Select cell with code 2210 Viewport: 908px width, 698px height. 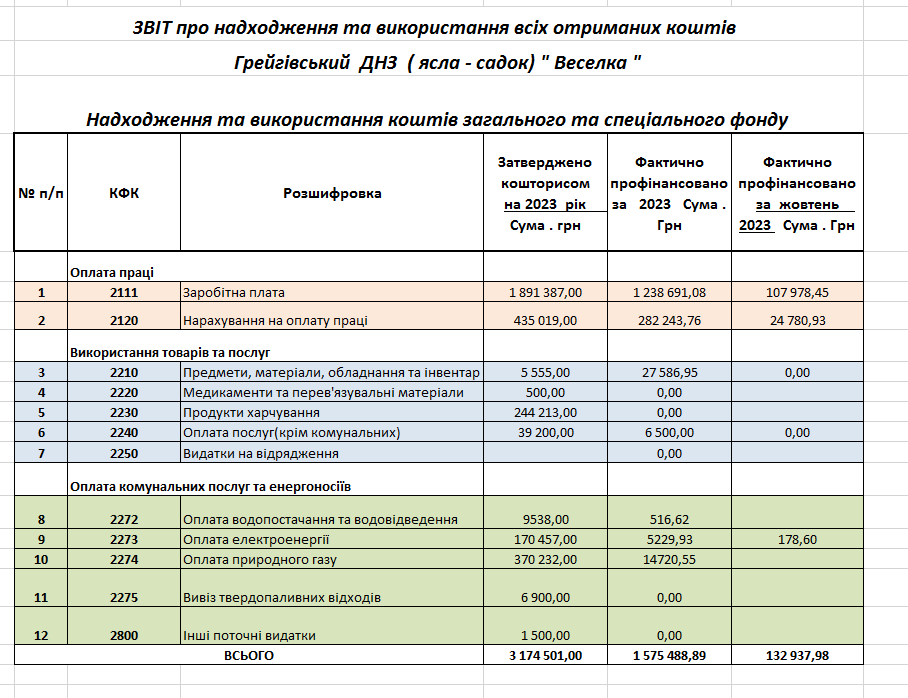[124, 372]
